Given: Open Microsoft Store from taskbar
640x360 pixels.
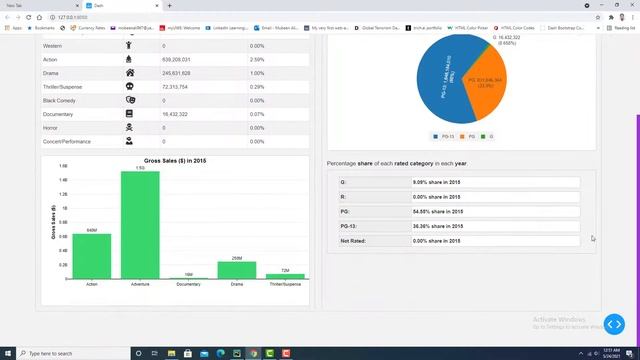Looking at the screenshot, I should (188, 353).
